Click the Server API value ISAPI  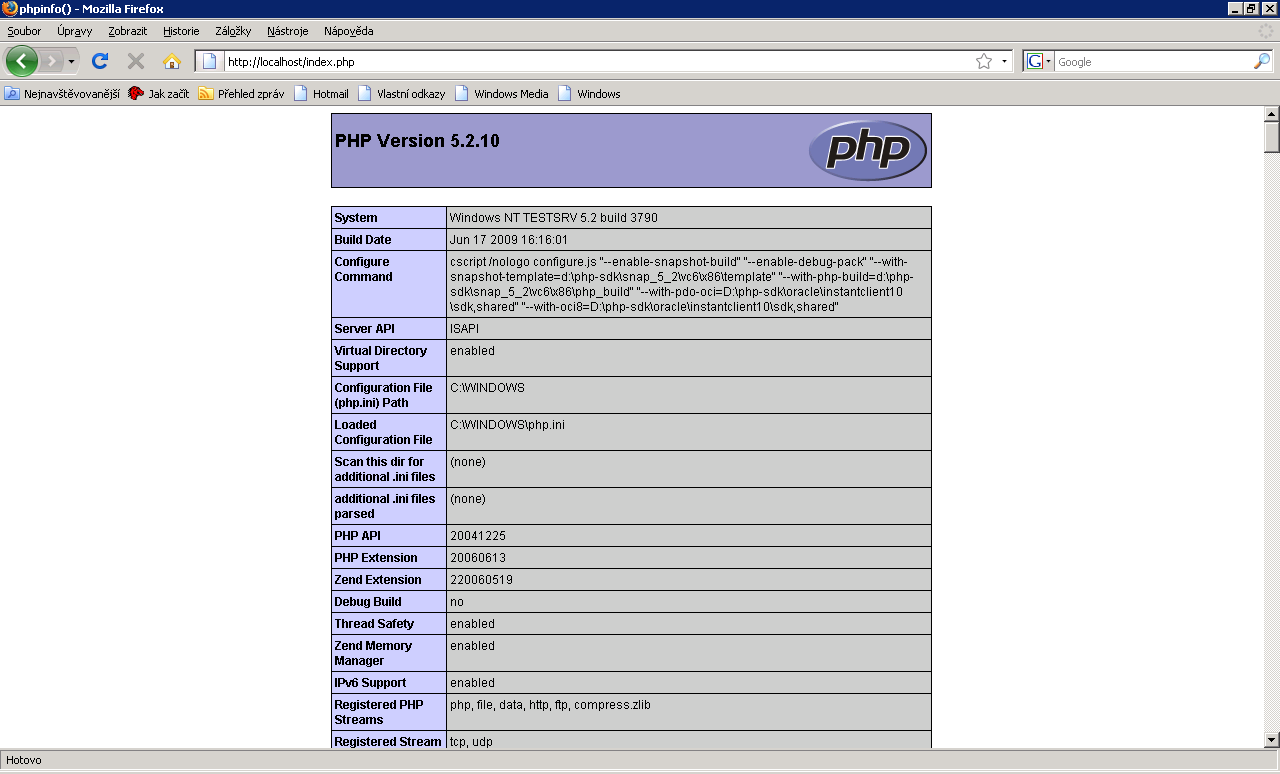point(465,328)
